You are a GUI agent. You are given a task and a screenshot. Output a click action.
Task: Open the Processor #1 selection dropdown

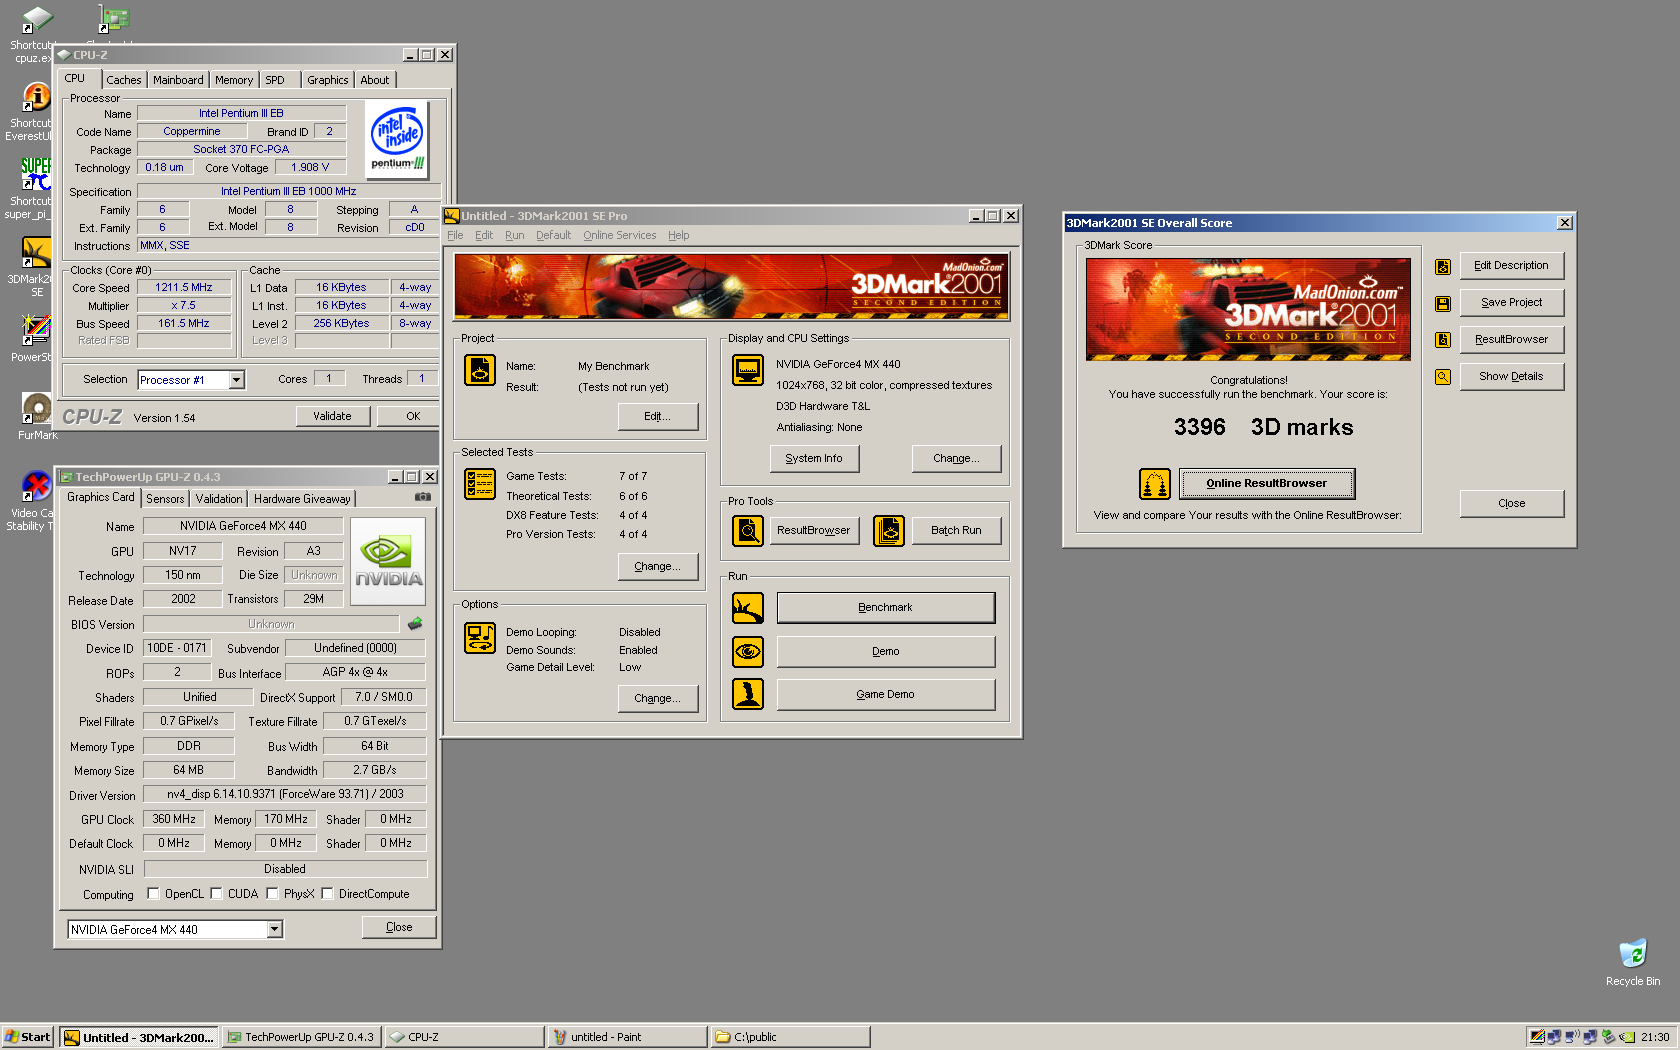[237, 380]
